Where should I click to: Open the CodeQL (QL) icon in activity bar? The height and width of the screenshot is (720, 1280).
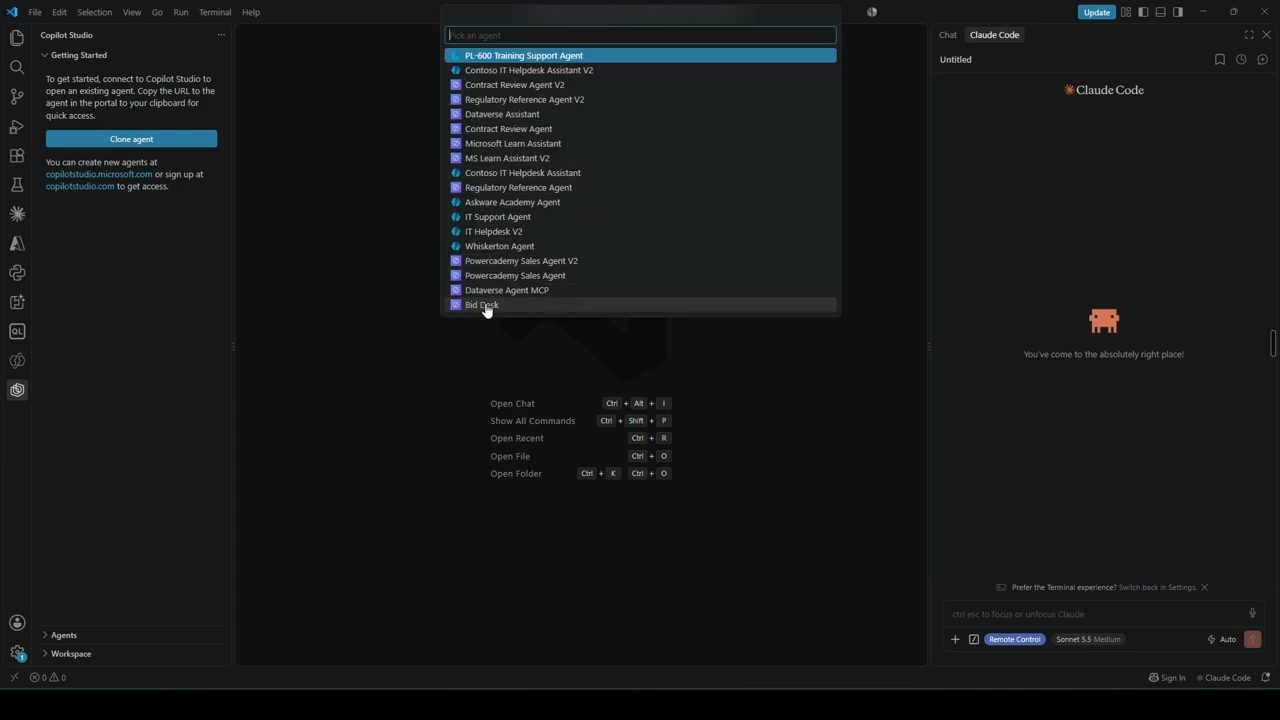click(17, 331)
